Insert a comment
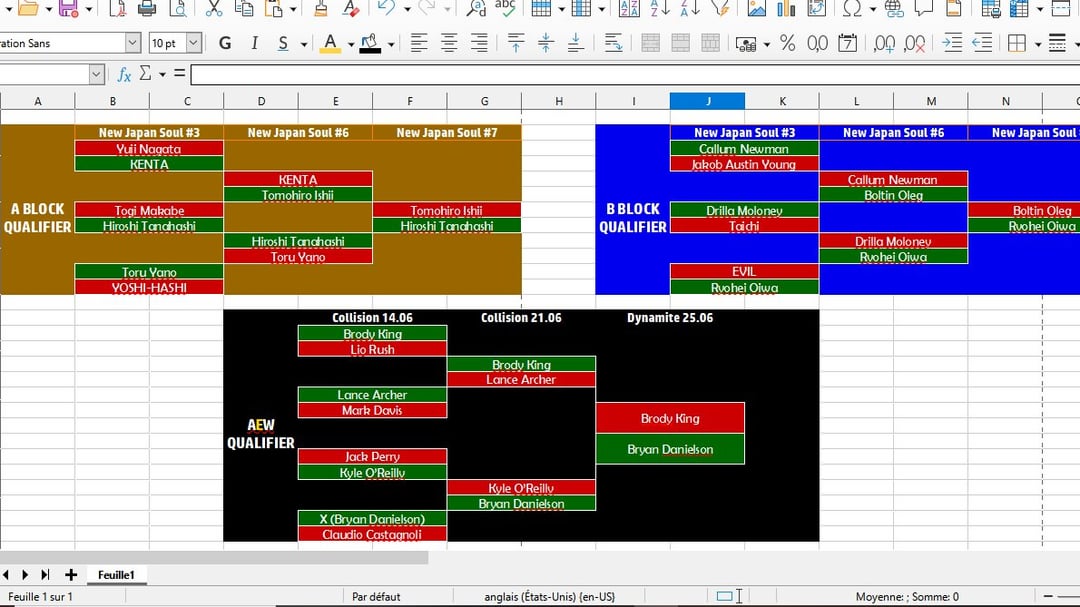The height and width of the screenshot is (607, 1080). [924, 8]
